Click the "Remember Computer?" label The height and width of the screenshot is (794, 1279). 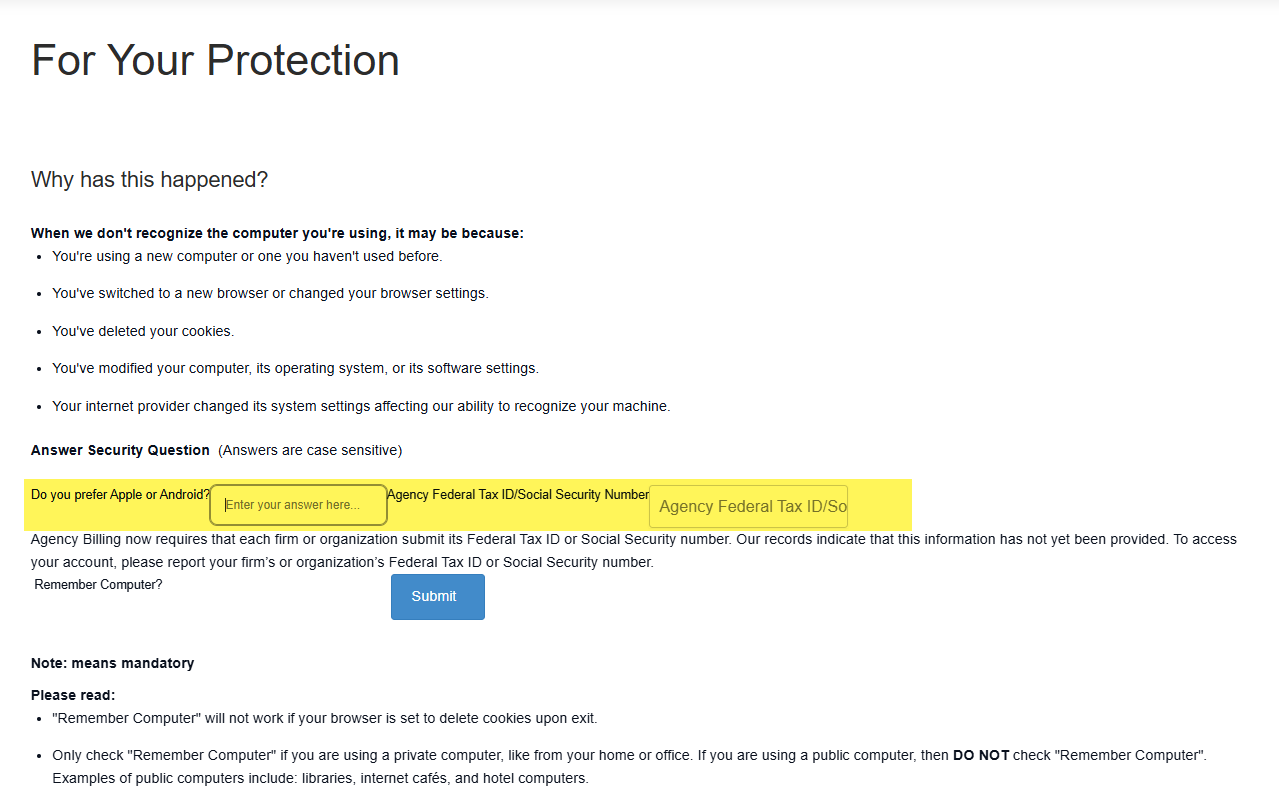[98, 584]
